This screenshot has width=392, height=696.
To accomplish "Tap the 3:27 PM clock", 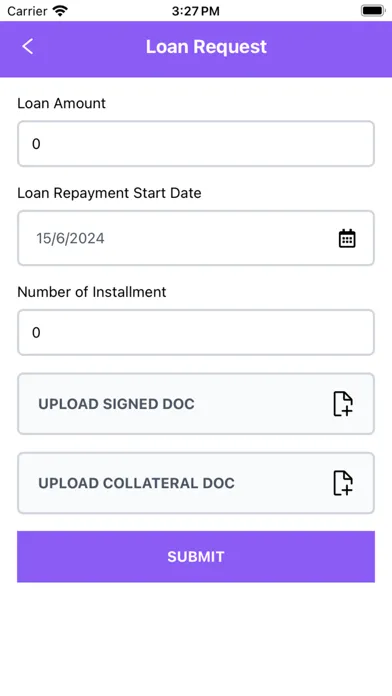I will (196, 11).
